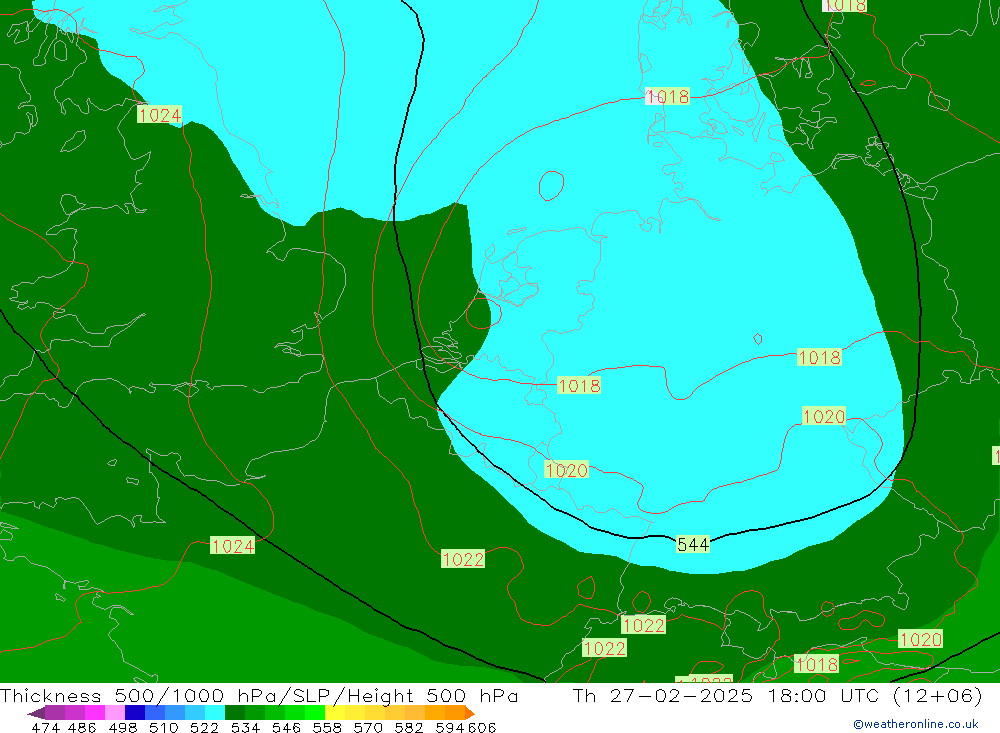Select the cyan swatch in the thickness legend
This screenshot has height=733, width=1000.
[x=215, y=713]
